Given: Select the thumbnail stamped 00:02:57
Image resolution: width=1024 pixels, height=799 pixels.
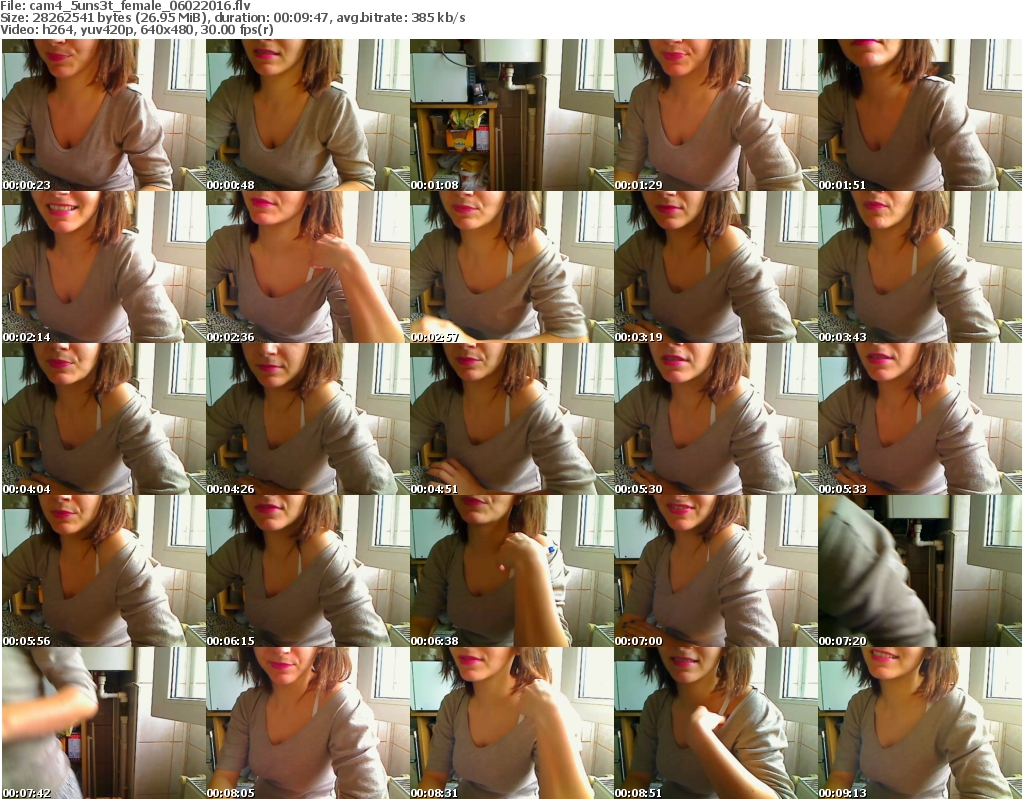Looking at the screenshot, I should click(512, 267).
